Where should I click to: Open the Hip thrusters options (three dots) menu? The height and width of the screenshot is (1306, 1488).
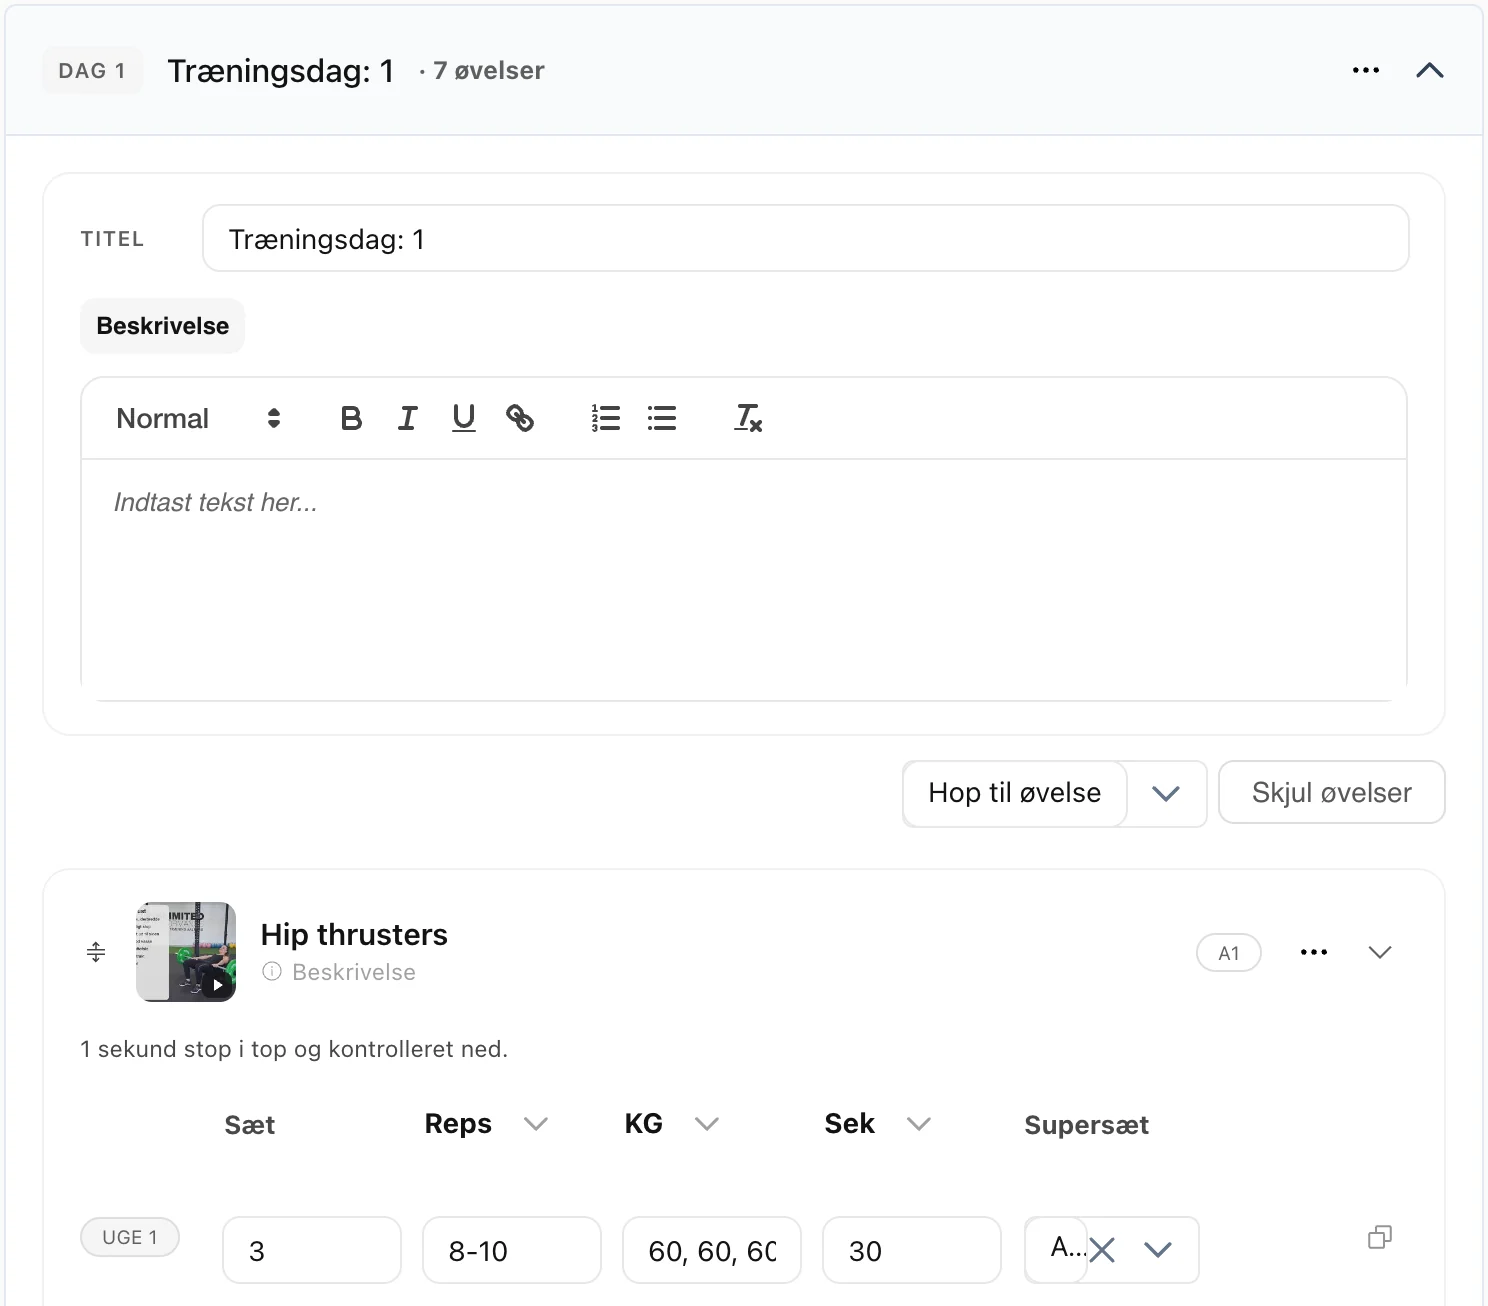point(1313,952)
